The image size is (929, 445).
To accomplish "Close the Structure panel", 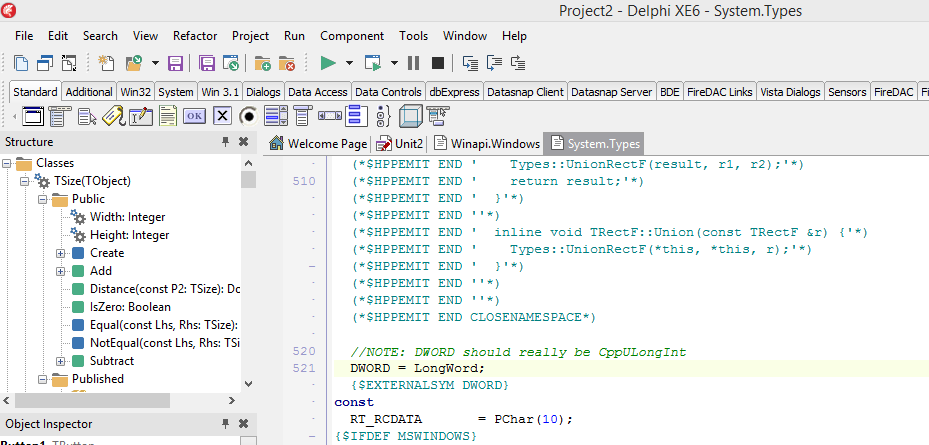I will (x=243, y=142).
